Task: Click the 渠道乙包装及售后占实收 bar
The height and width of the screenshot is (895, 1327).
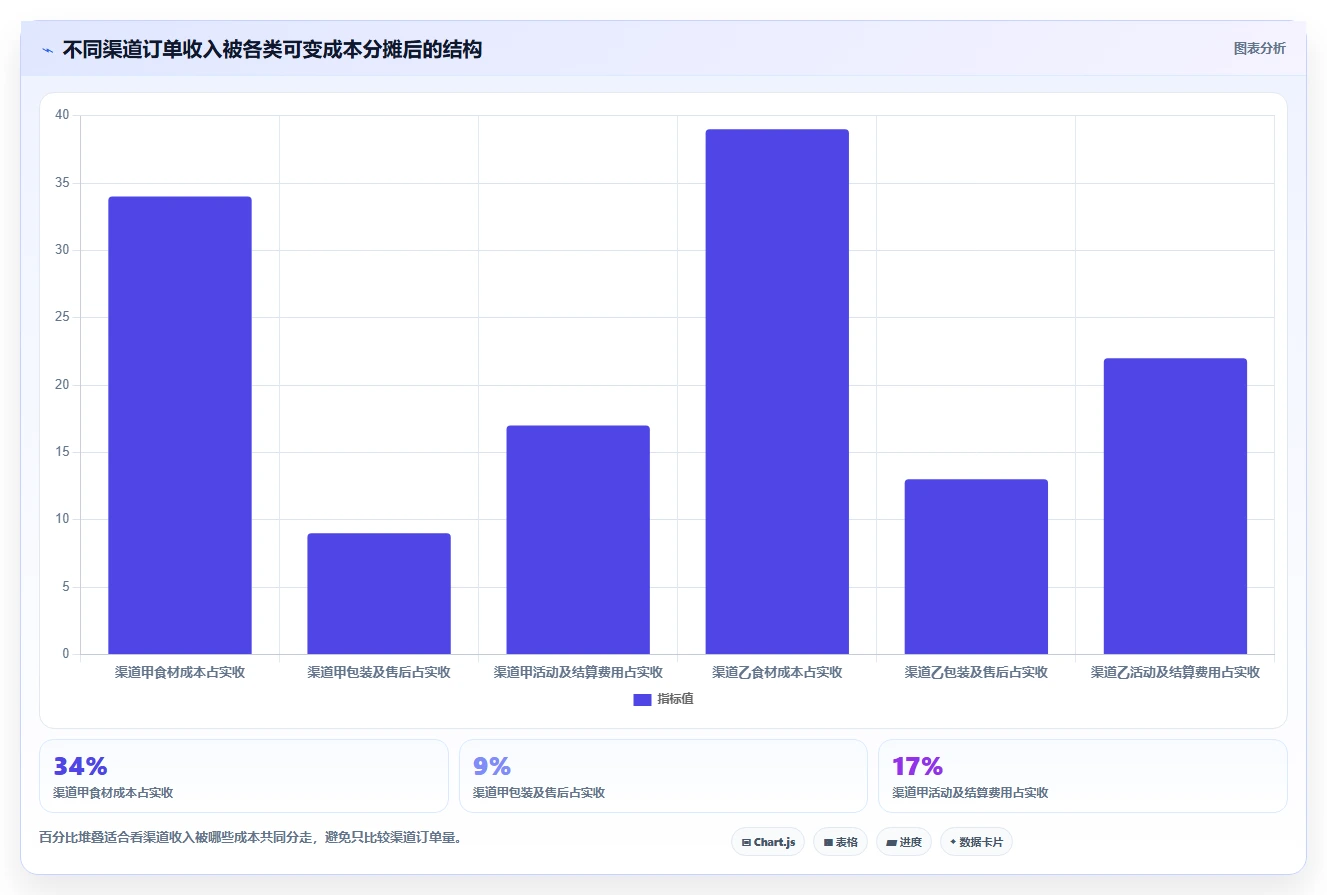Action: (x=976, y=567)
